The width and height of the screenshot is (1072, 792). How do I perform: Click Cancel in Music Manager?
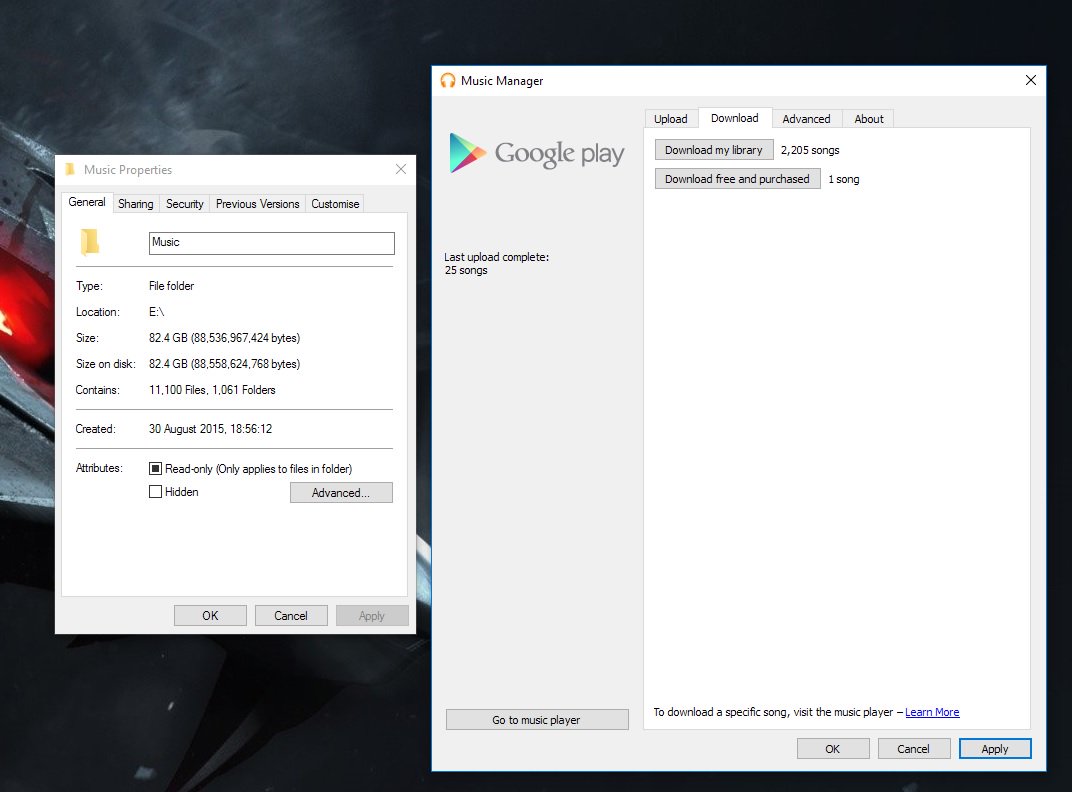[913, 749]
